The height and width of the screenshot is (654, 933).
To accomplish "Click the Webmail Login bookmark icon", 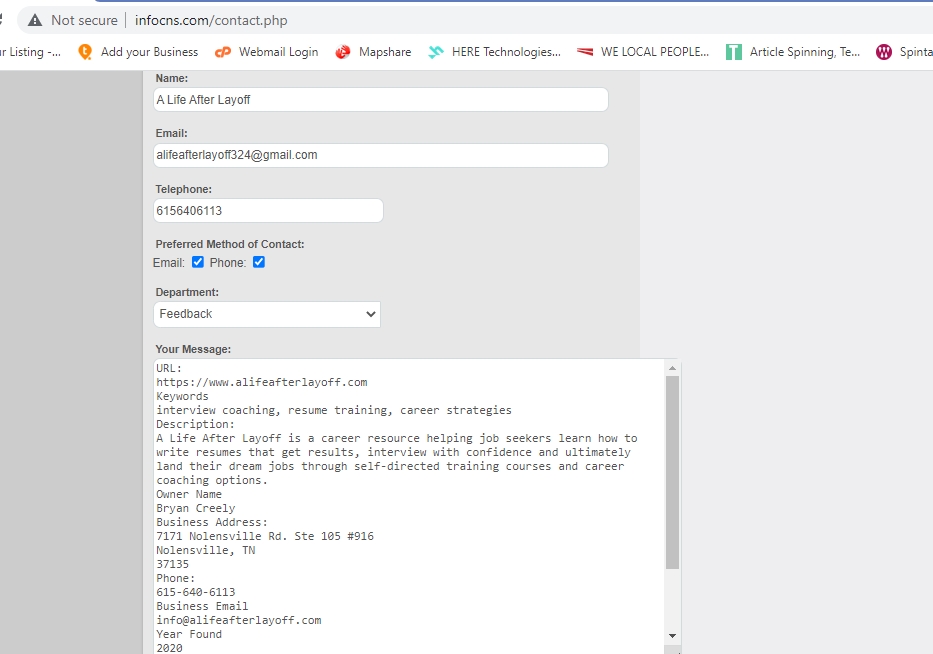I will [222, 52].
